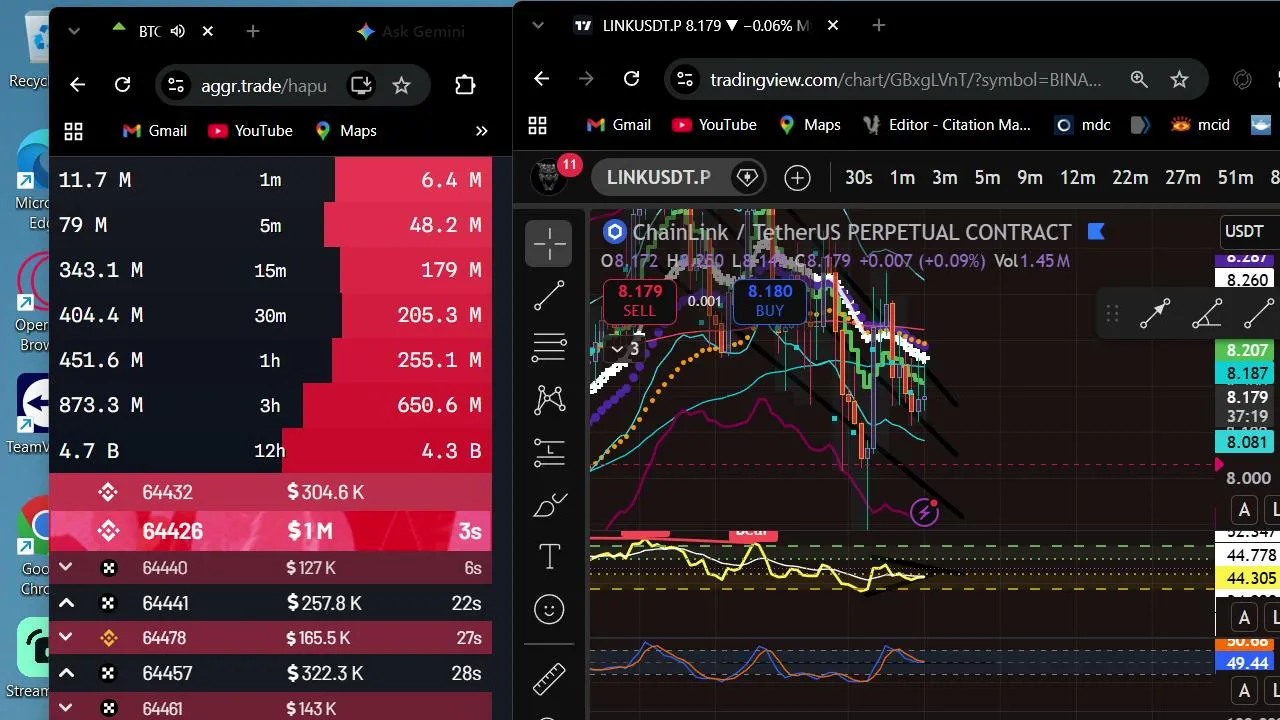1280x720 pixels.
Task: Expand the 64441 trade row chevron
Action: tap(66, 603)
